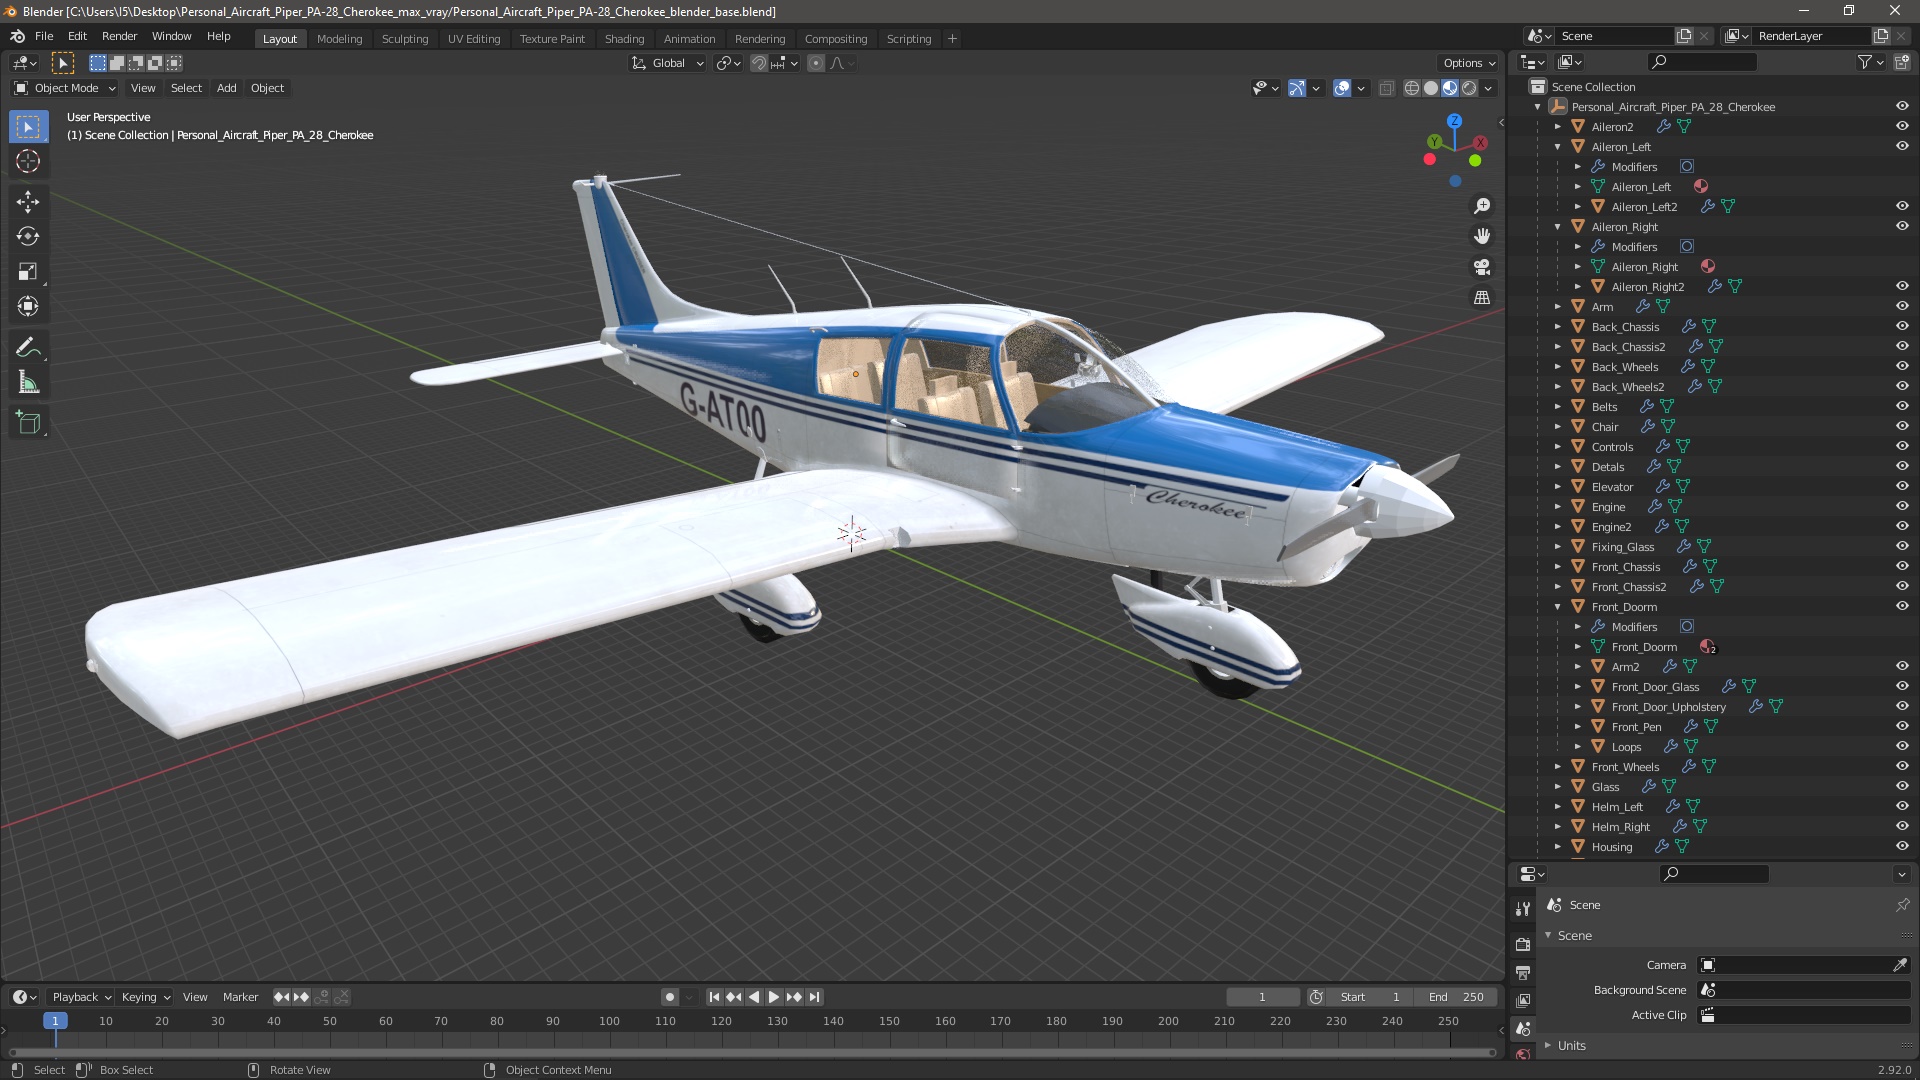The height and width of the screenshot is (1080, 1920).
Task: Open the viewport Options button
Action: (1468, 63)
